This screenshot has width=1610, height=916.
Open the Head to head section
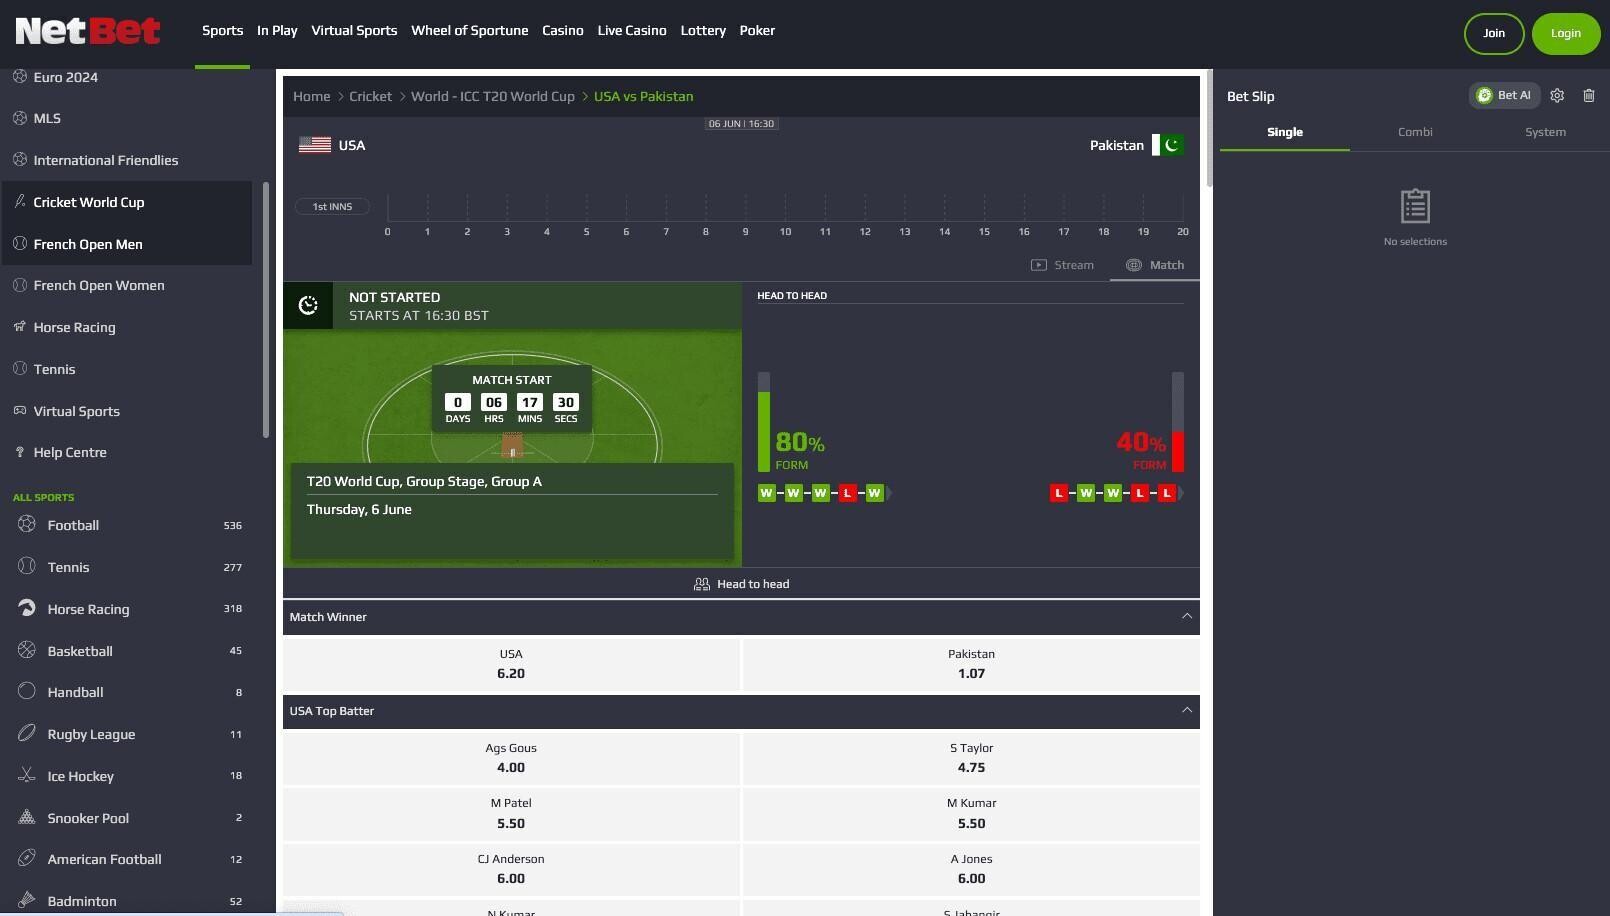pyautogui.click(x=741, y=584)
